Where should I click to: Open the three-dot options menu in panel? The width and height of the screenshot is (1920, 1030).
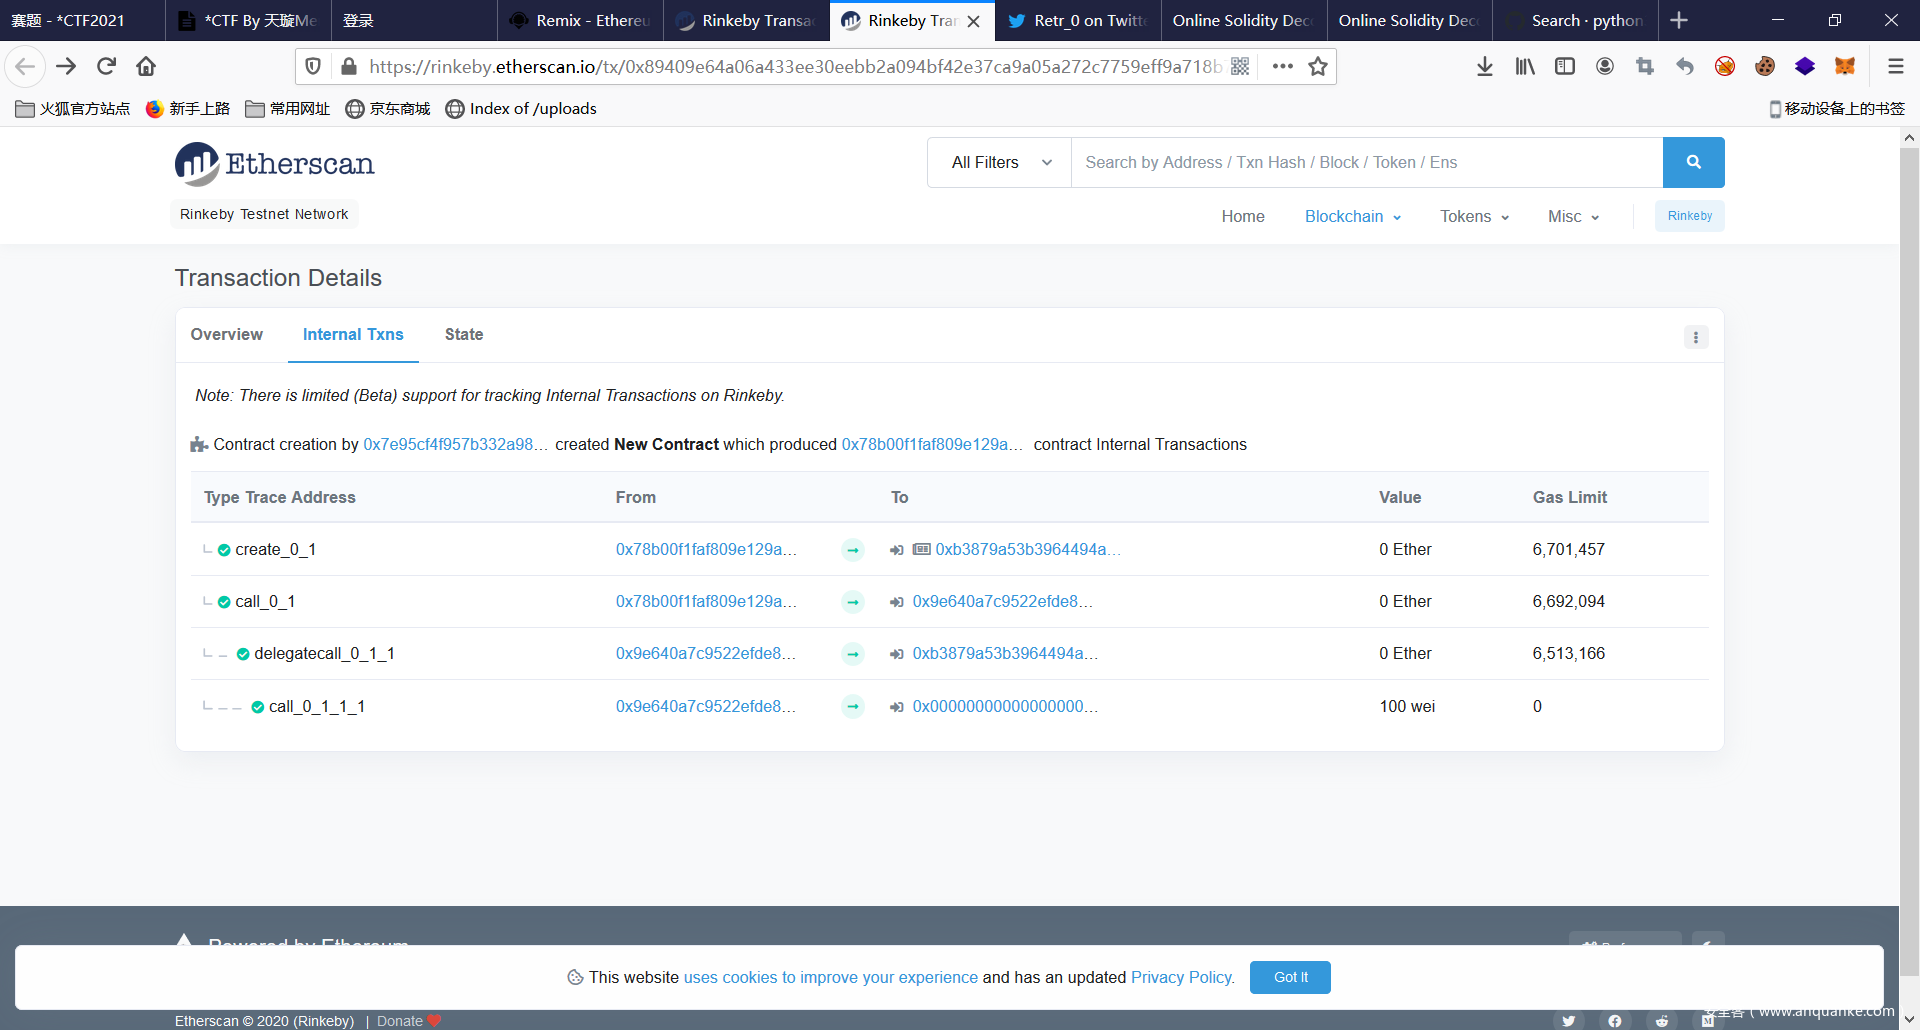click(x=1695, y=337)
